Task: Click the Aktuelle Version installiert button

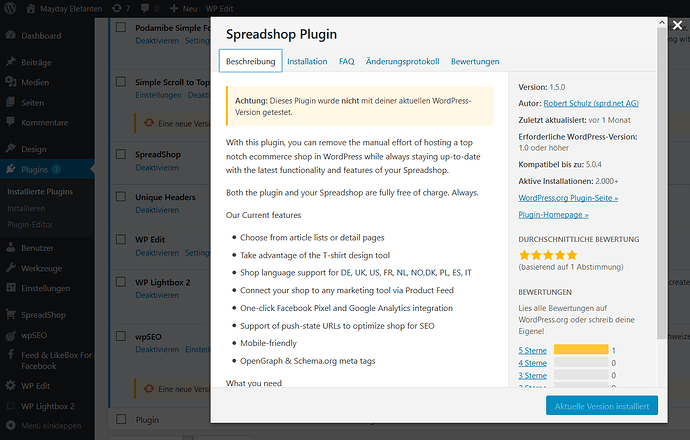Action: (602, 405)
